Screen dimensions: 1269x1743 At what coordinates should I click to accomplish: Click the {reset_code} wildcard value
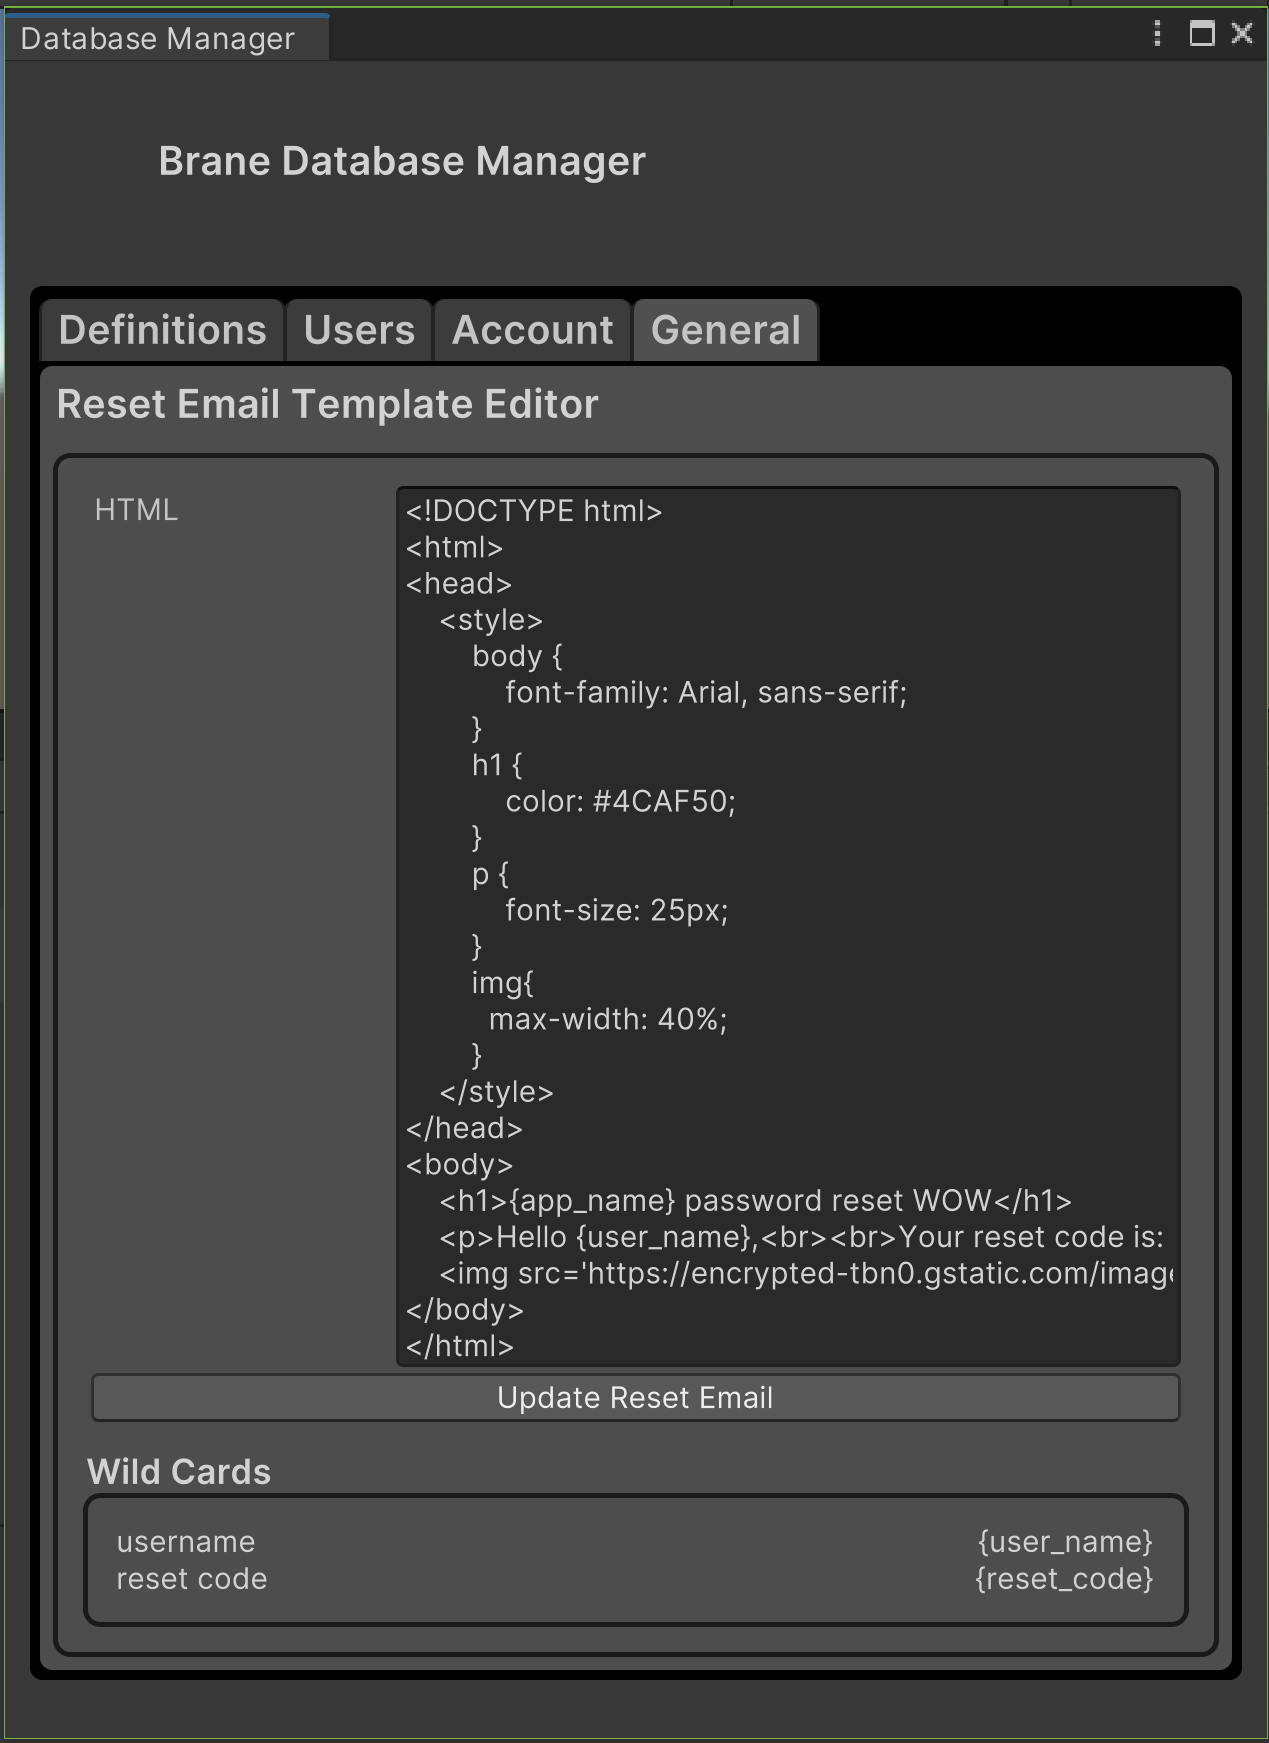pyautogui.click(x=1064, y=1579)
